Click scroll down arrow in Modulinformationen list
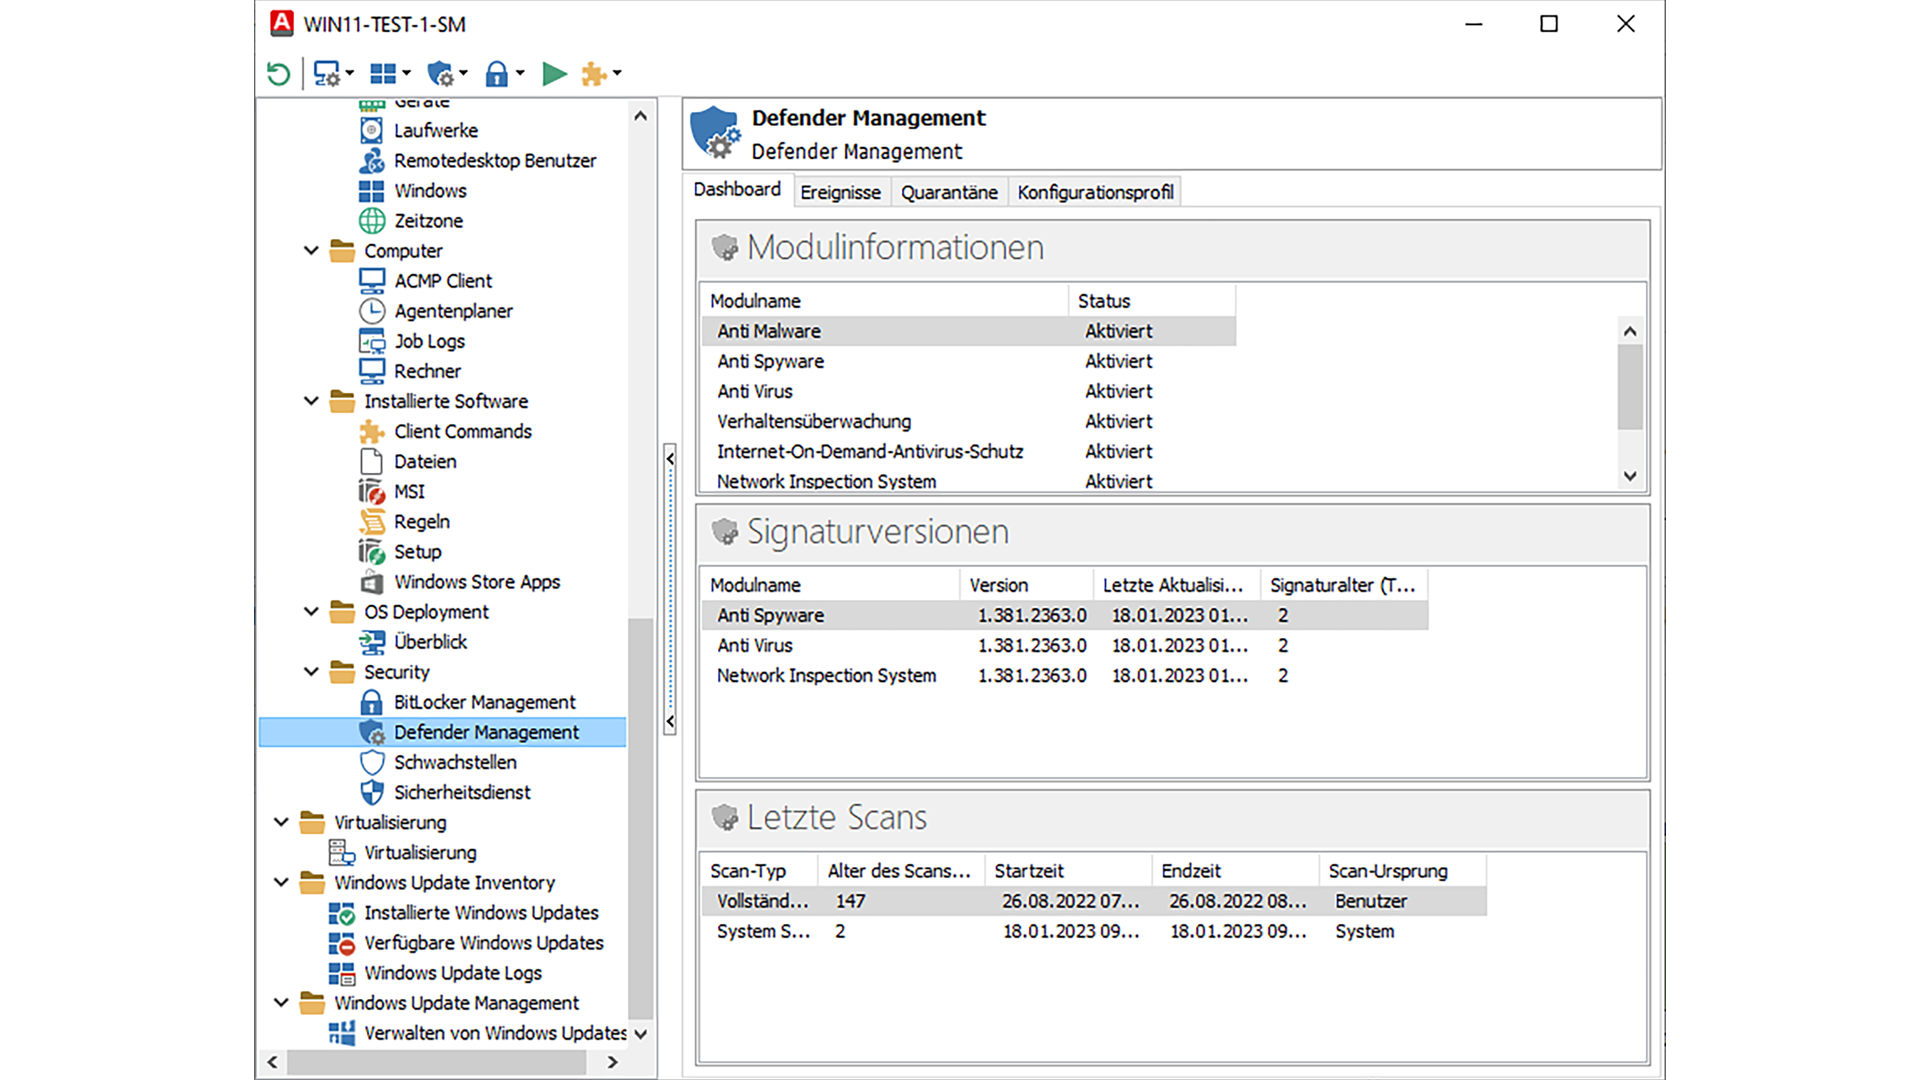 click(x=1630, y=476)
